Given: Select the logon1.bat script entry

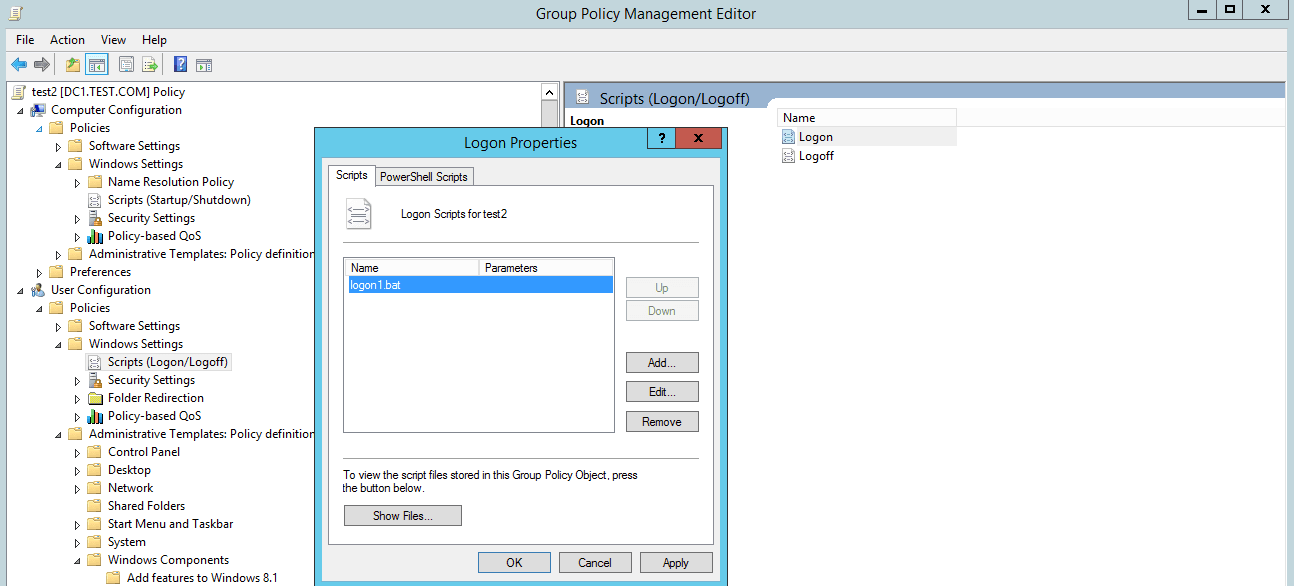Looking at the screenshot, I should (478, 285).
